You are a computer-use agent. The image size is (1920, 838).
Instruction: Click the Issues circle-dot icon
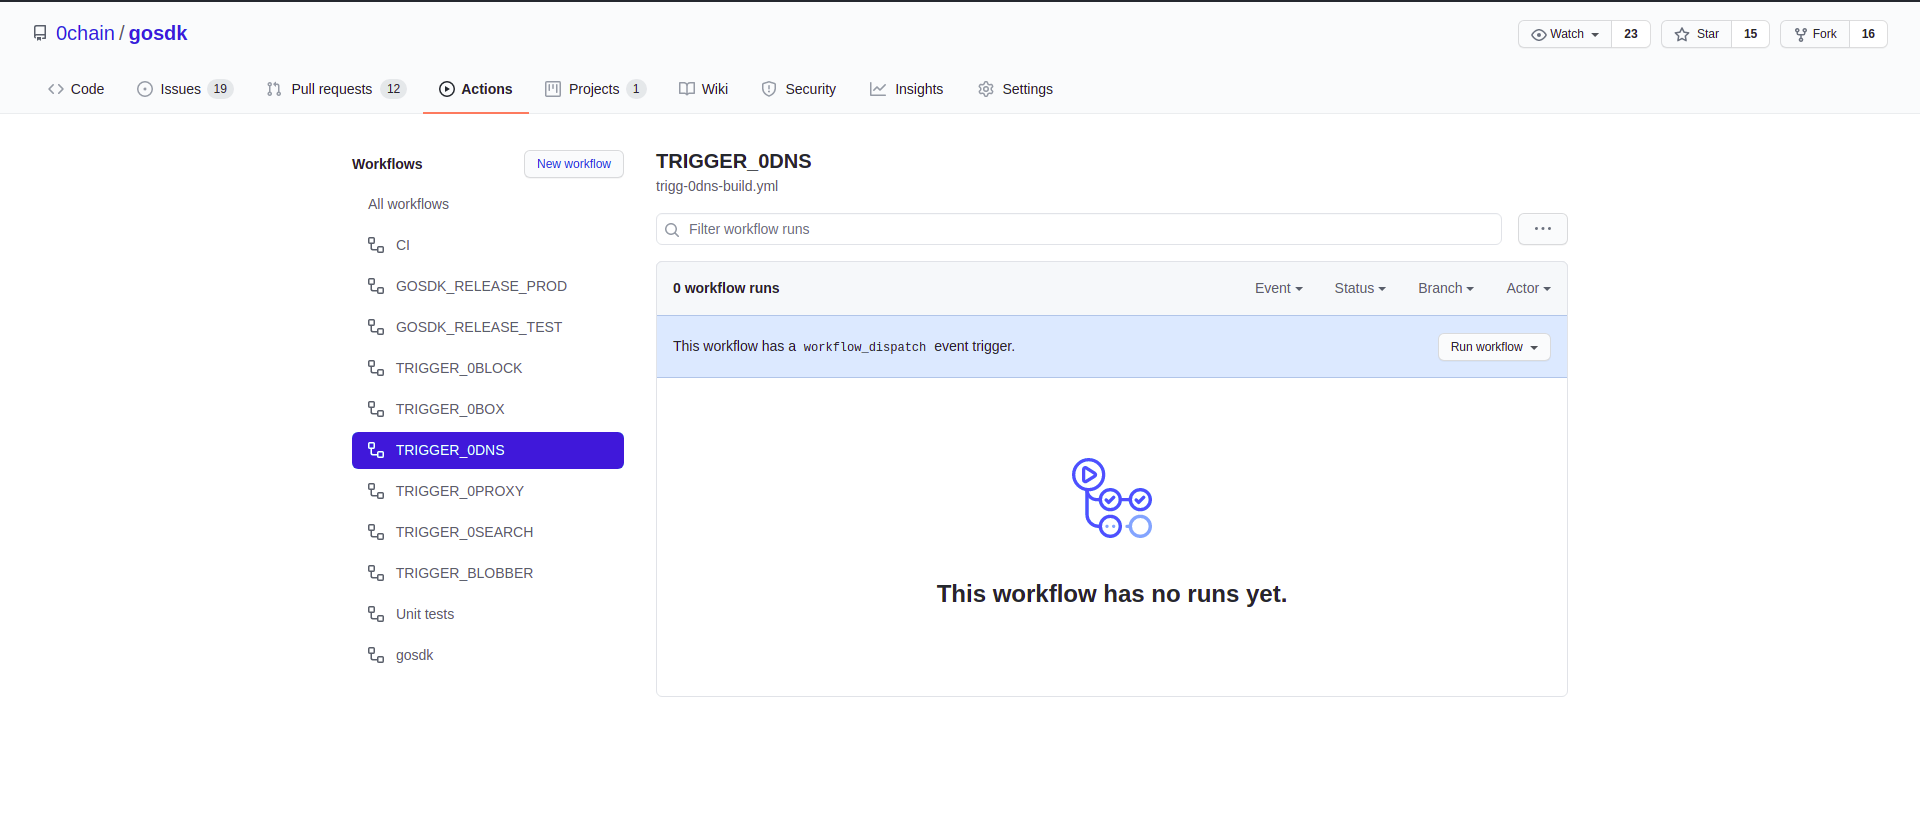point(145,89)
